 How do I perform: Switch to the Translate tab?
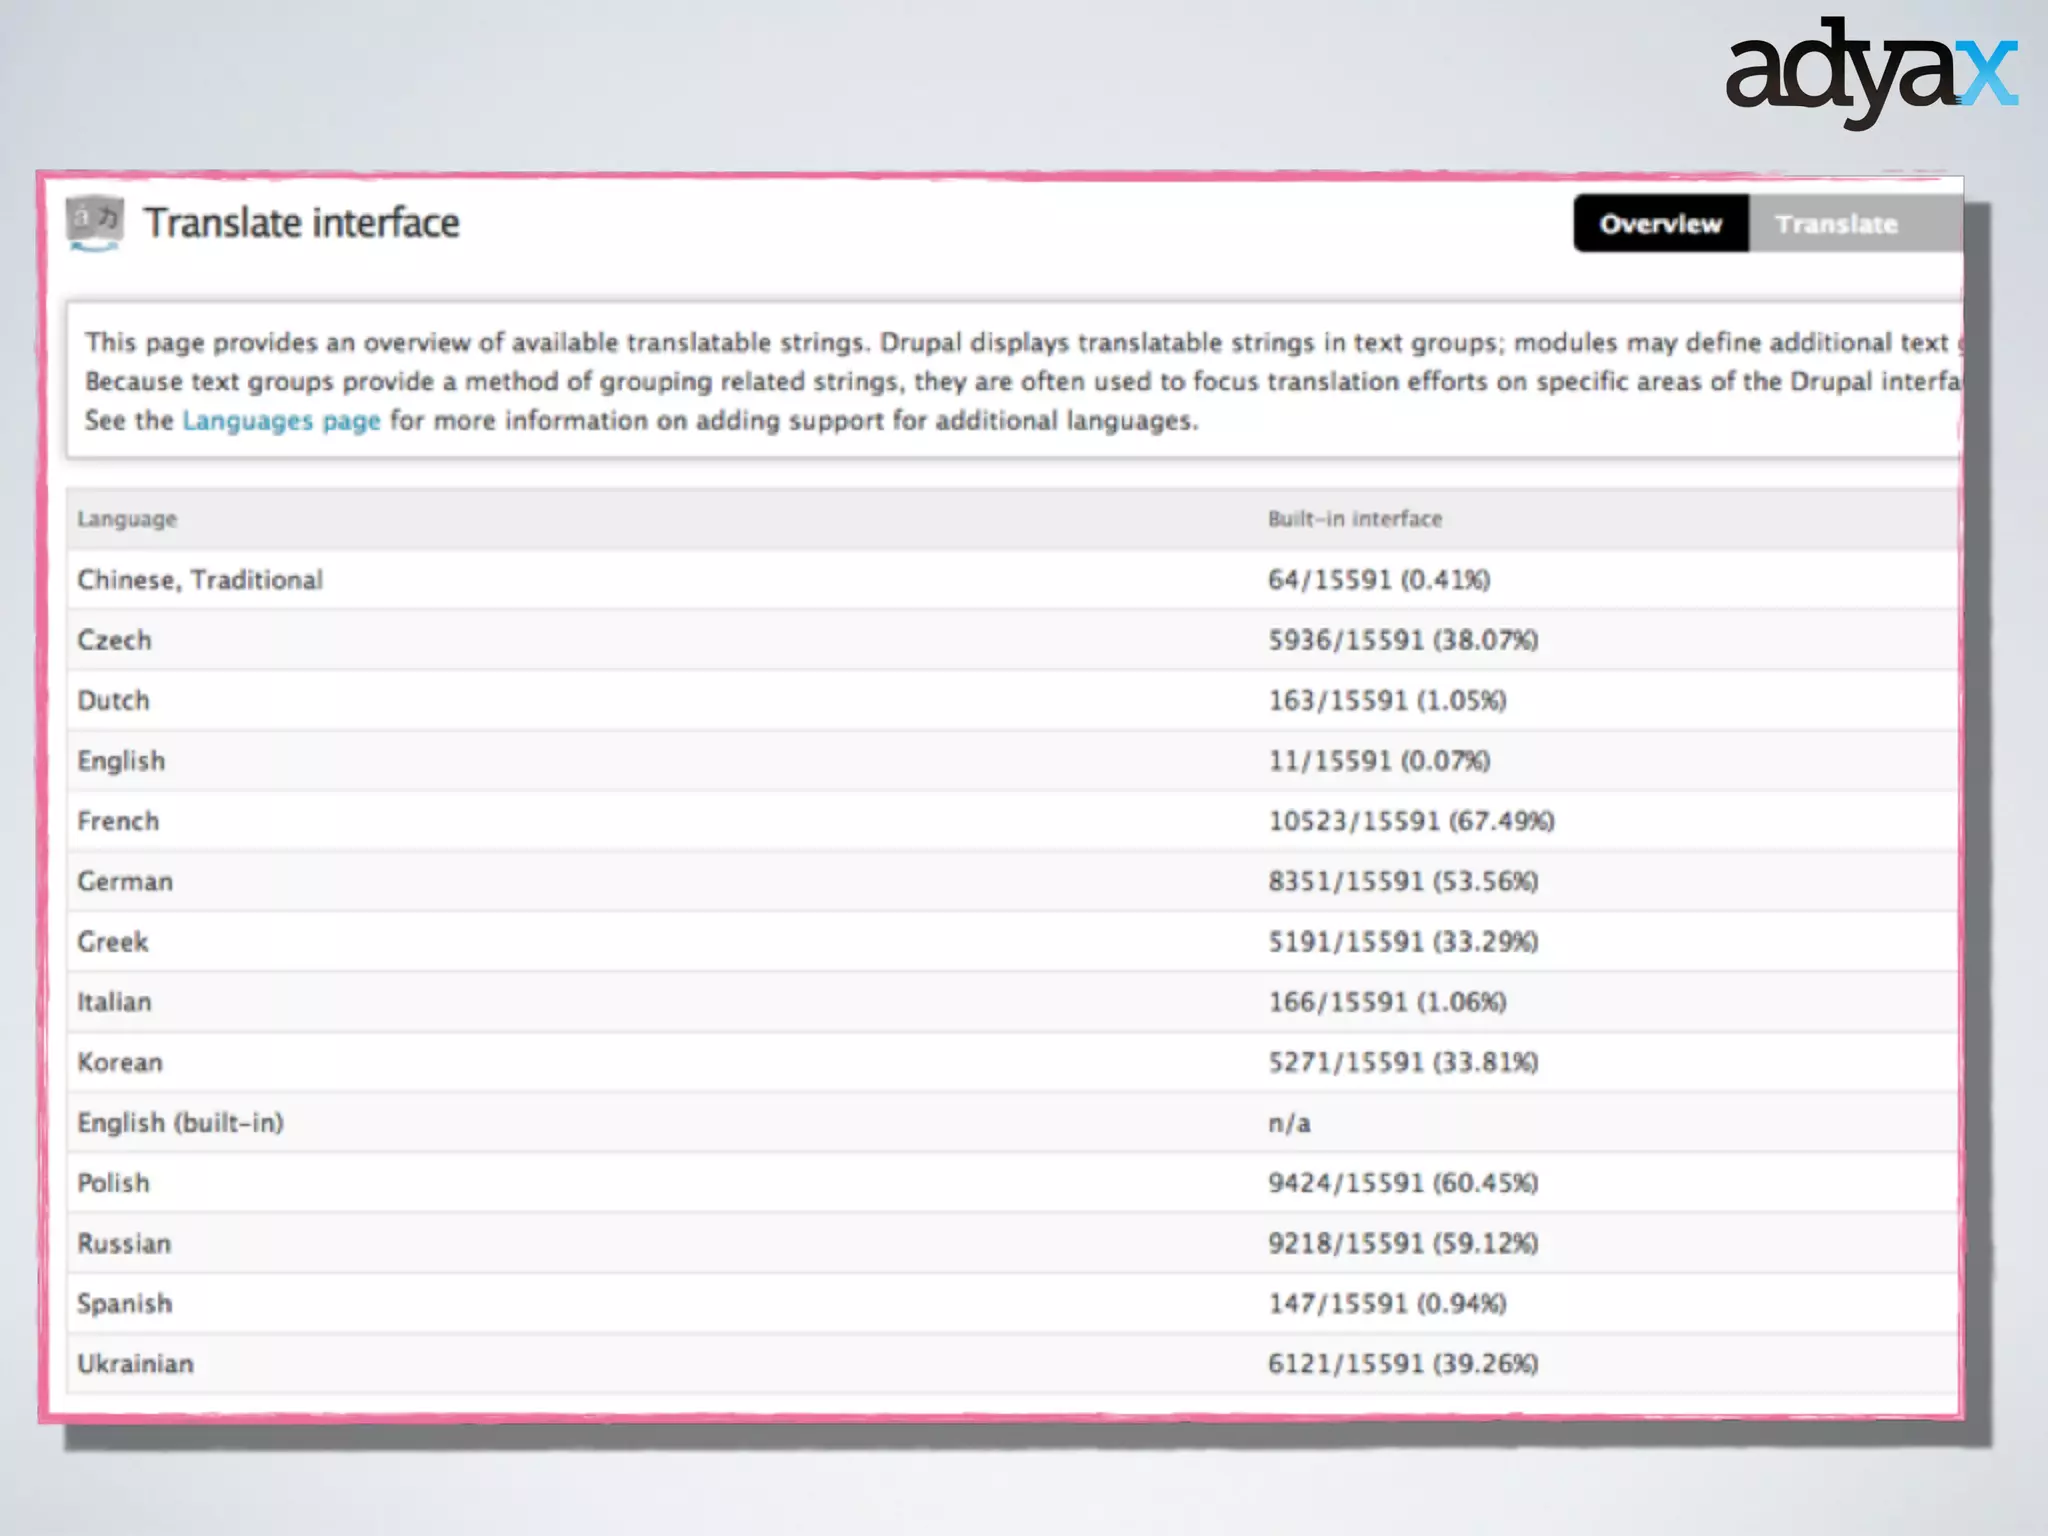1836,224
